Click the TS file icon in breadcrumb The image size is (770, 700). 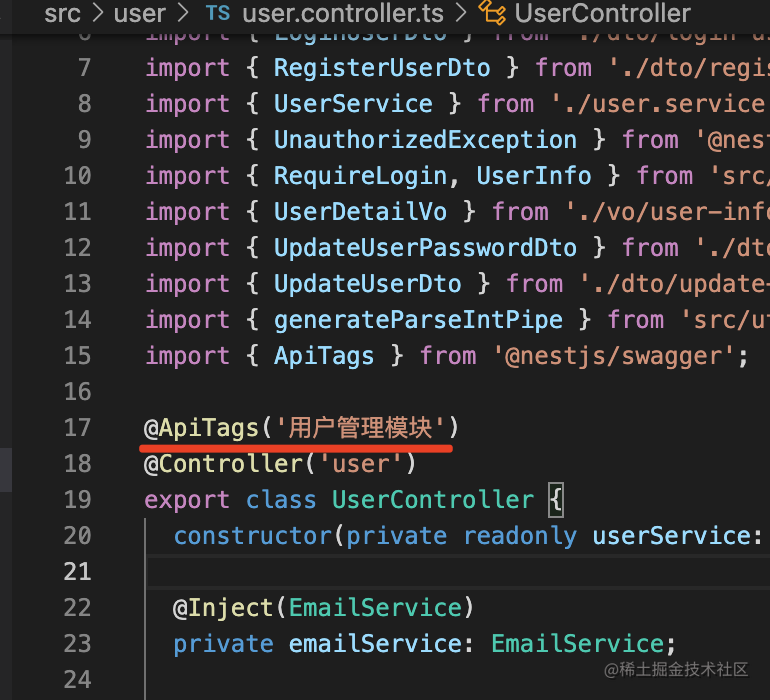218,13
